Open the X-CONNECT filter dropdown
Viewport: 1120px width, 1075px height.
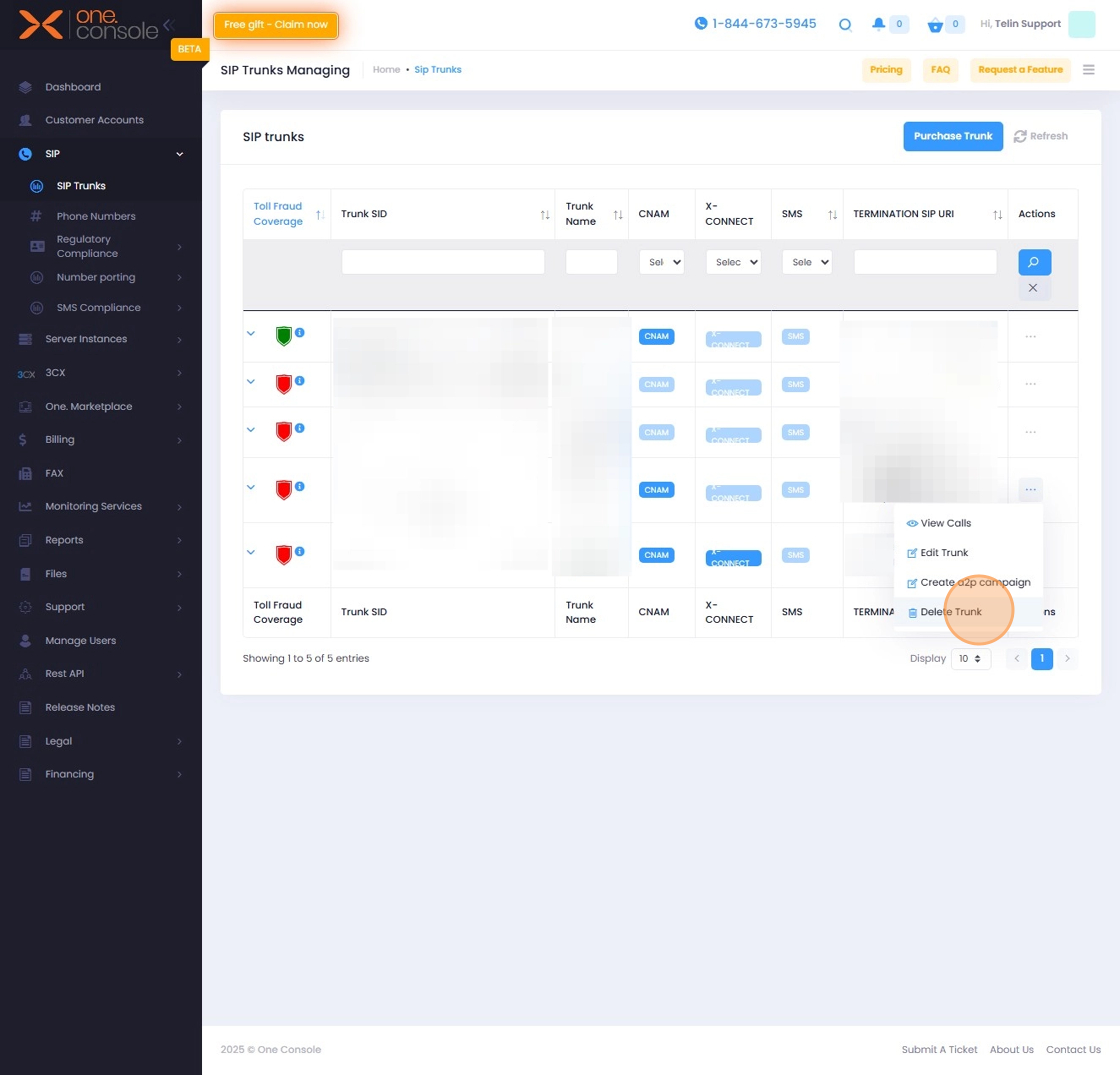[x=733, y=262]
